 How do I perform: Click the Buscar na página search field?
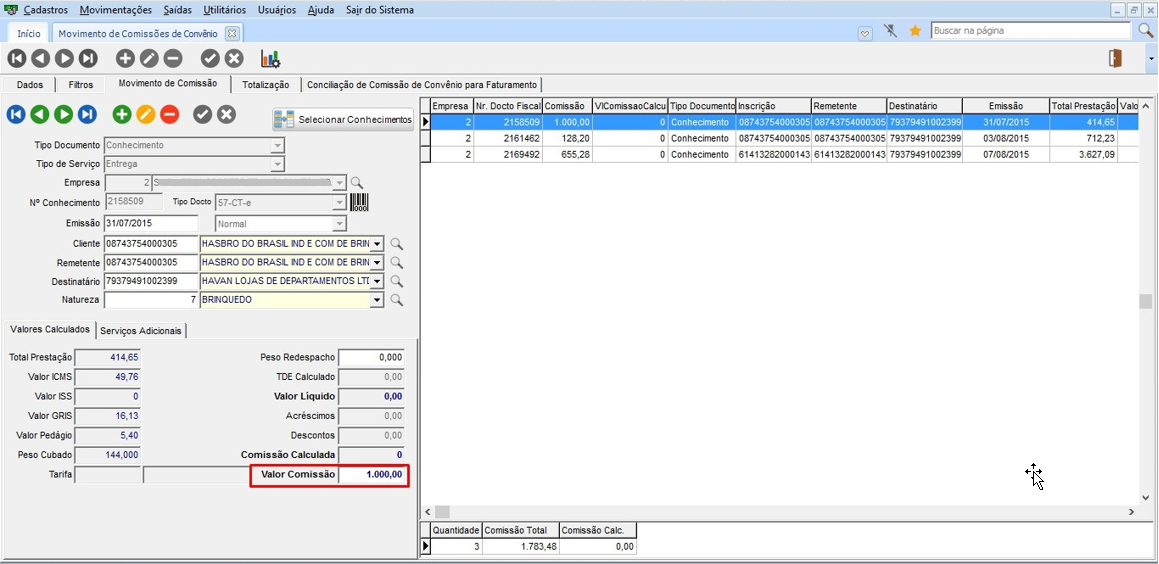pyautogui.click(x=1030, y=31)
